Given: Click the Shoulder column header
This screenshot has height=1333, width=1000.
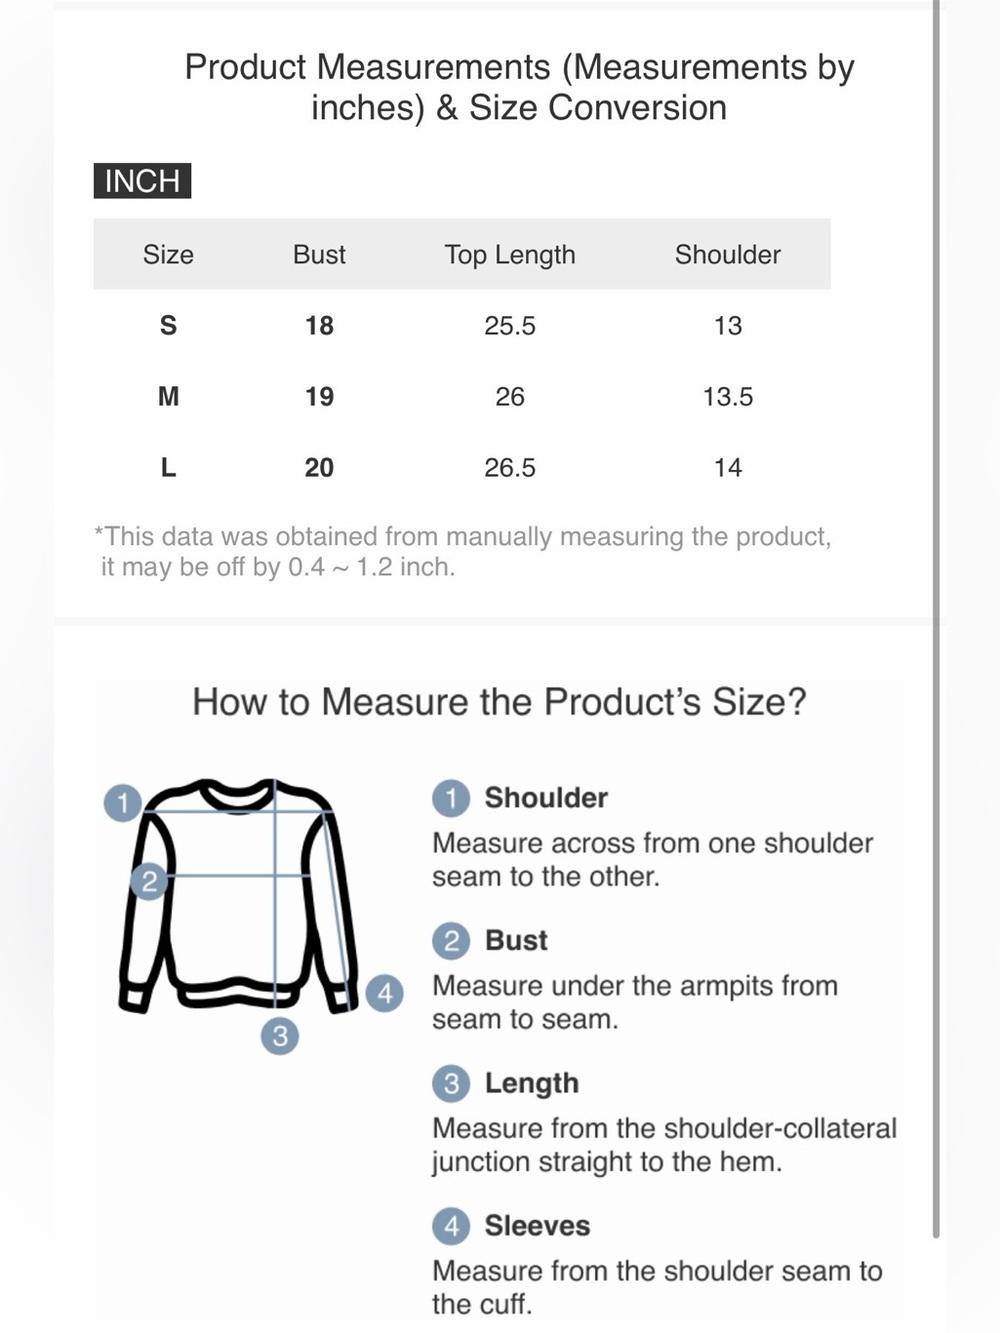Looking at the screenshot, I should tap(728, 255).
